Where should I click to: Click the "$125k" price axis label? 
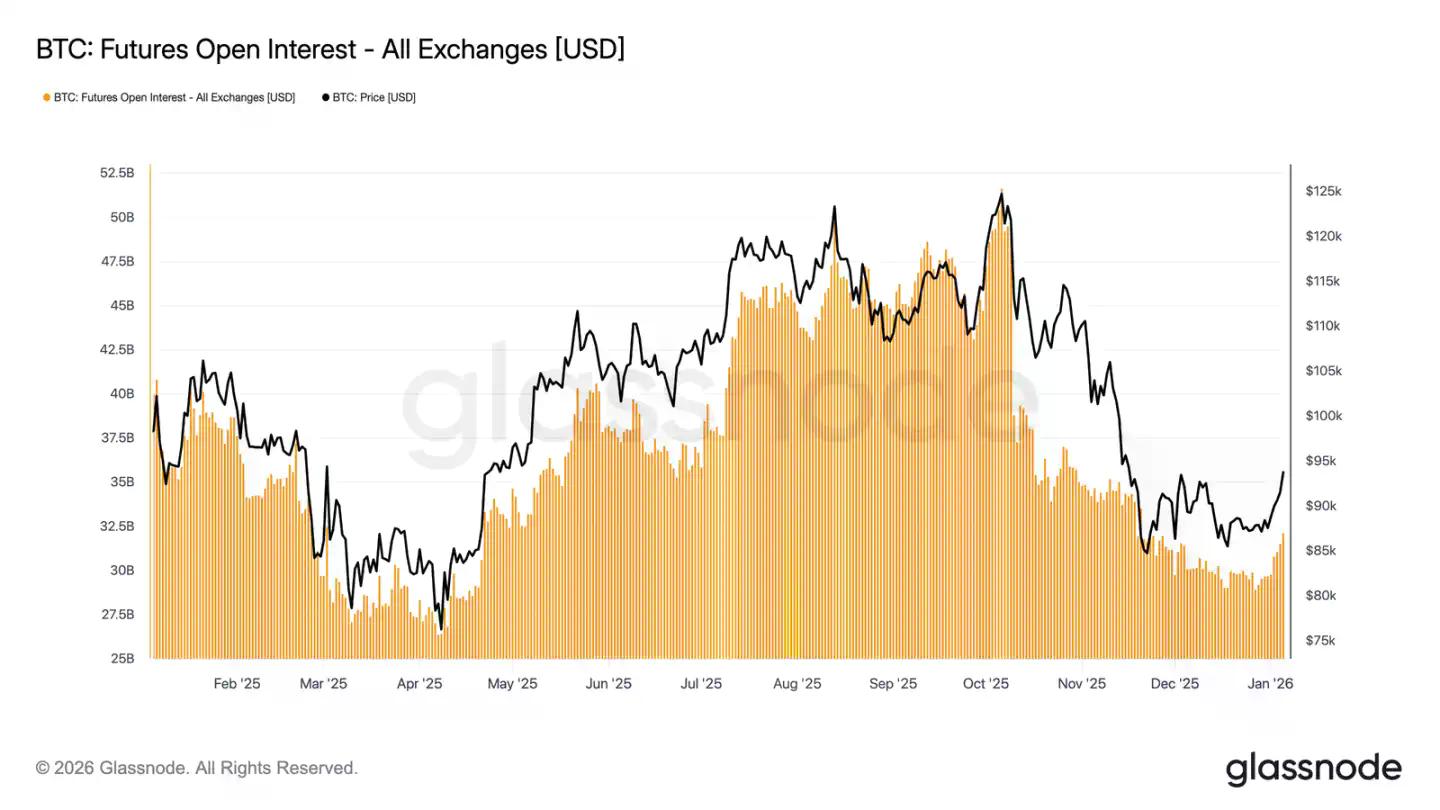(x=1322, y=191)
